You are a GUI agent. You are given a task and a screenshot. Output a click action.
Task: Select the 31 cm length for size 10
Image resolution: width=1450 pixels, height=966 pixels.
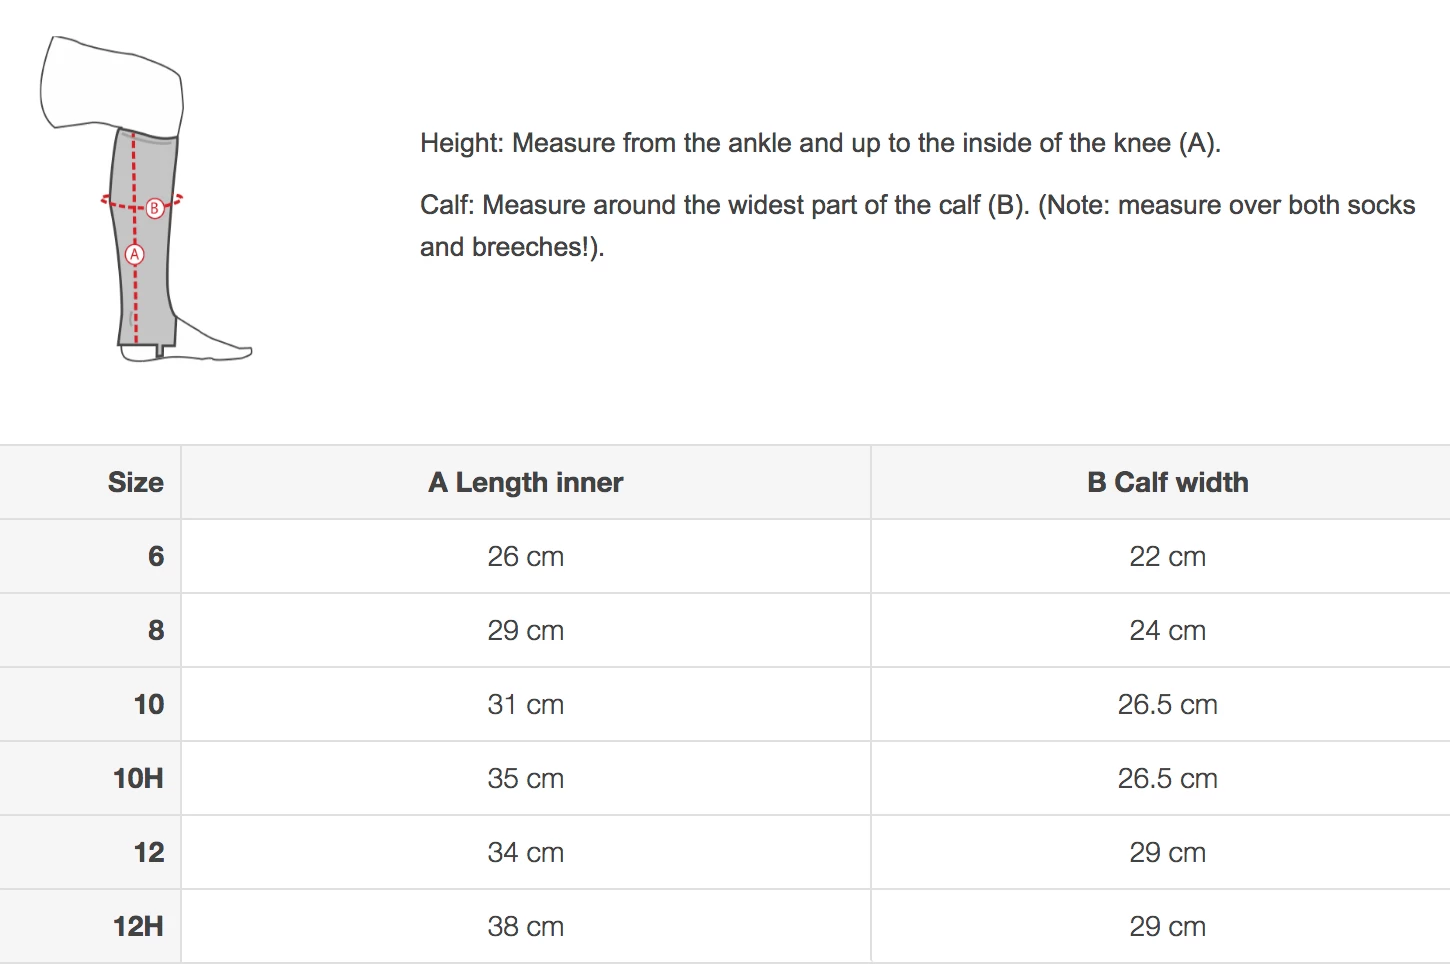click(525, 704)
